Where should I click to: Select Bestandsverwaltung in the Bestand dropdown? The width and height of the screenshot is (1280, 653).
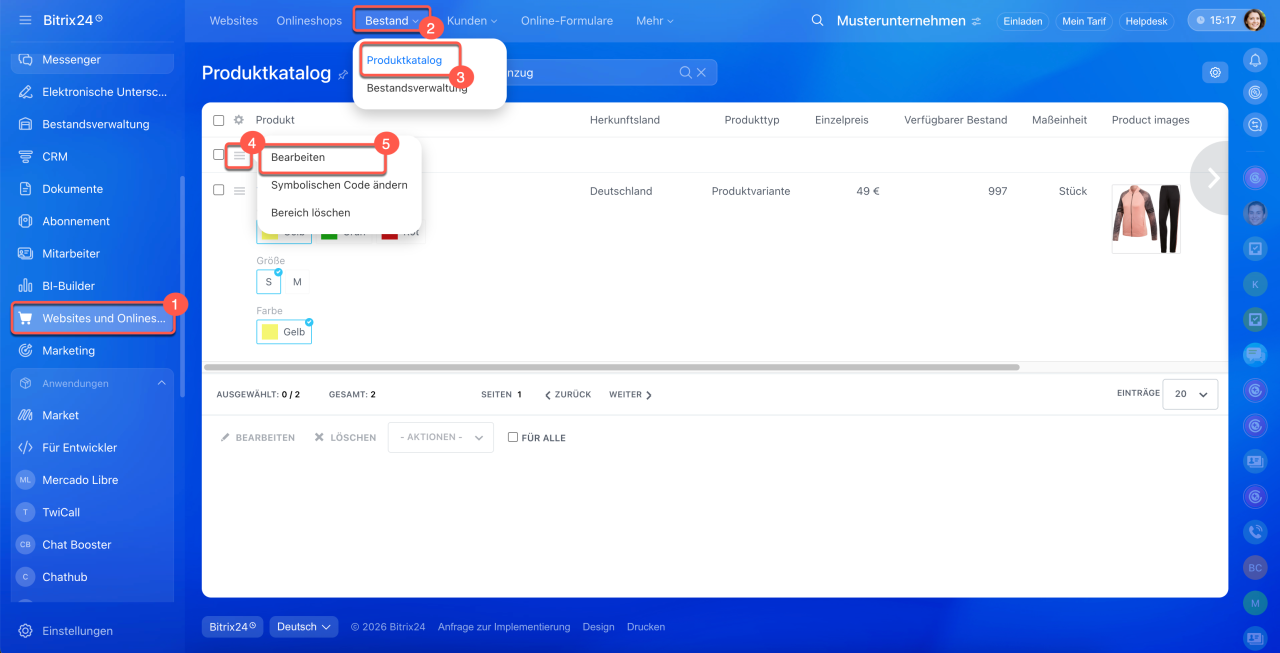pos(417,88)
